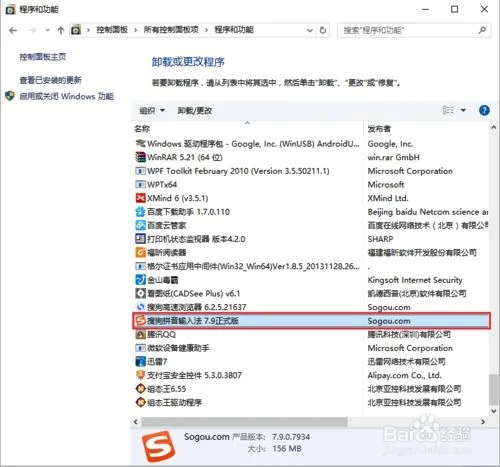The height and width of the screenshot is (467, 500).
Task: Select the Google, Inc. publisher cell
Action: point(390,144)
